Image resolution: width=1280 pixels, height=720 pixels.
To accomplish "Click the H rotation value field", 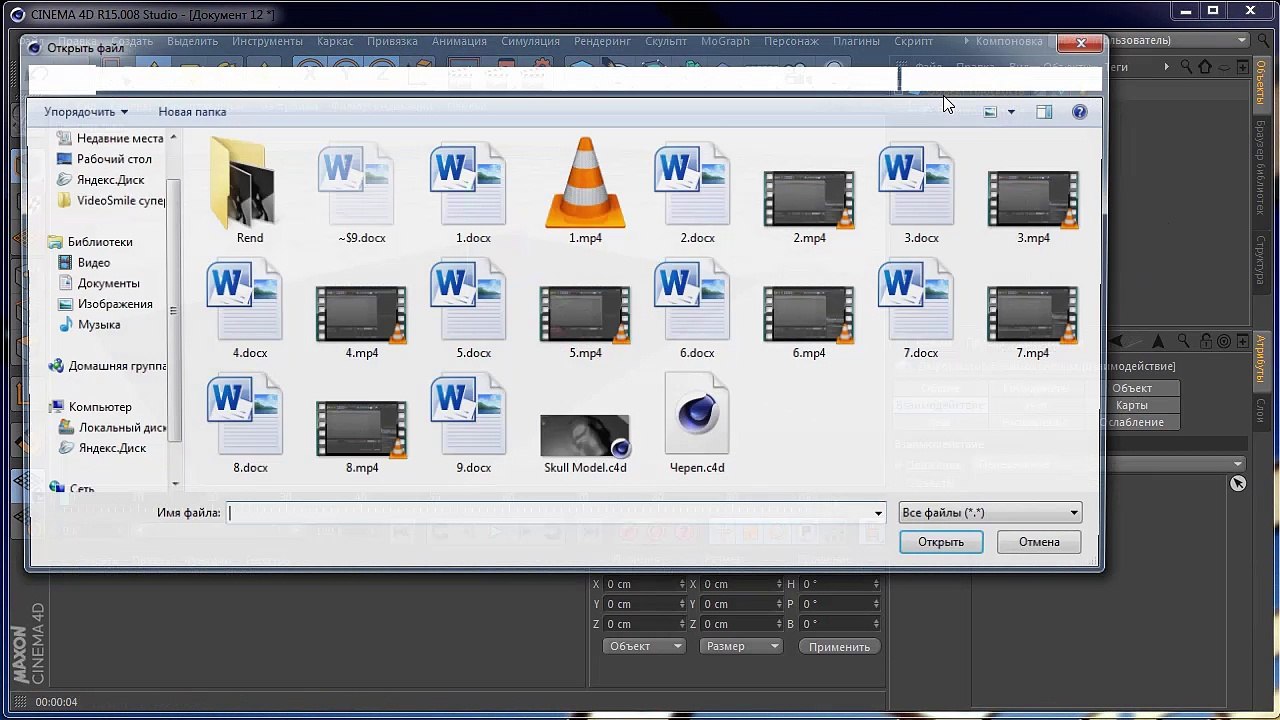I will [x=838, y=584].
